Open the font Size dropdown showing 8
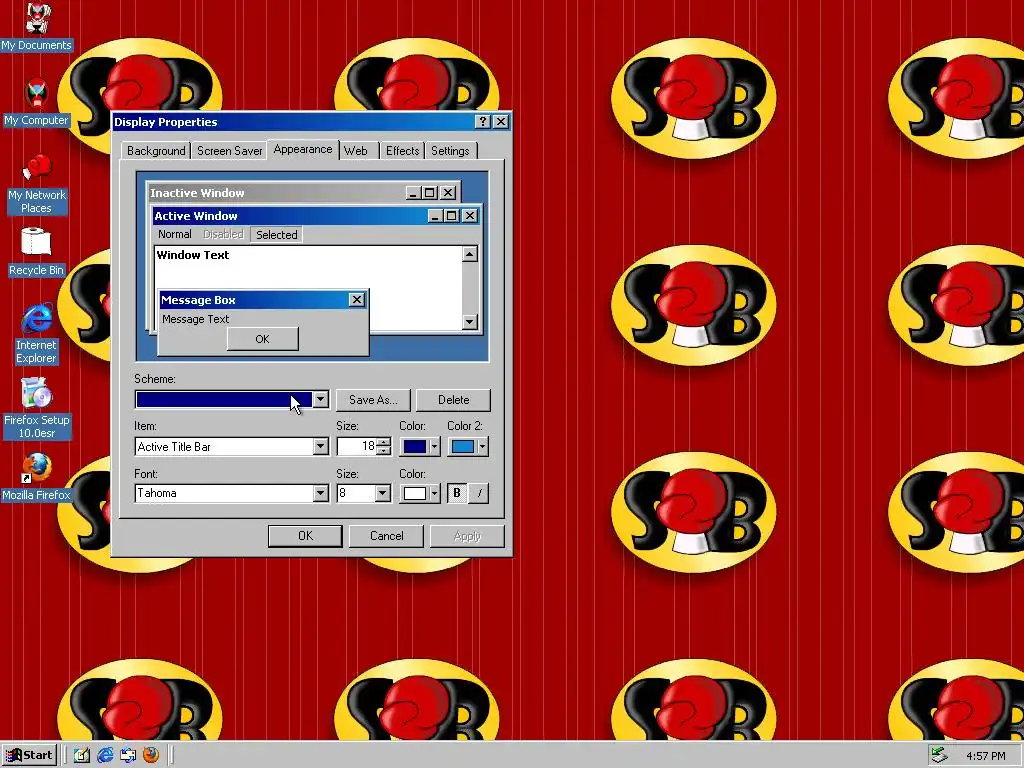Viewport: 1024px width, 768px height. 383,493
